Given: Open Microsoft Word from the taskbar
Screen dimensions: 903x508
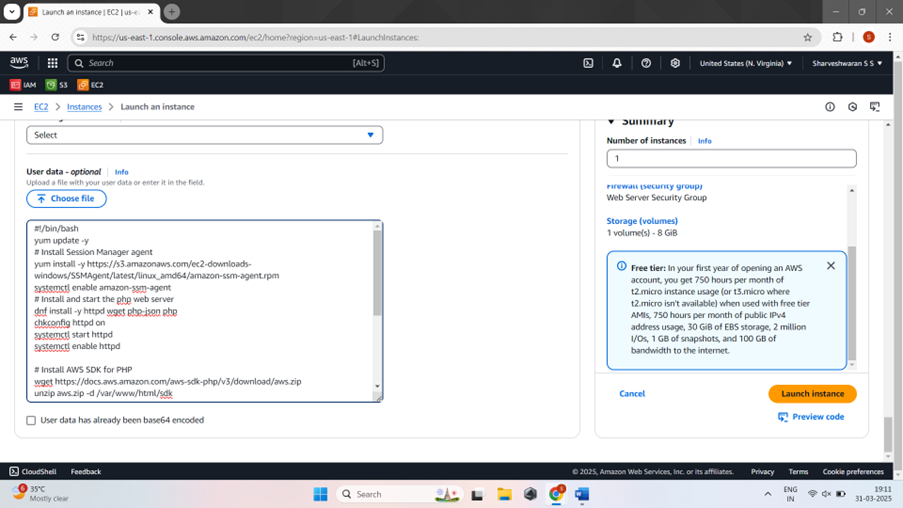Looking at the screenshot, I should point(582,494).
